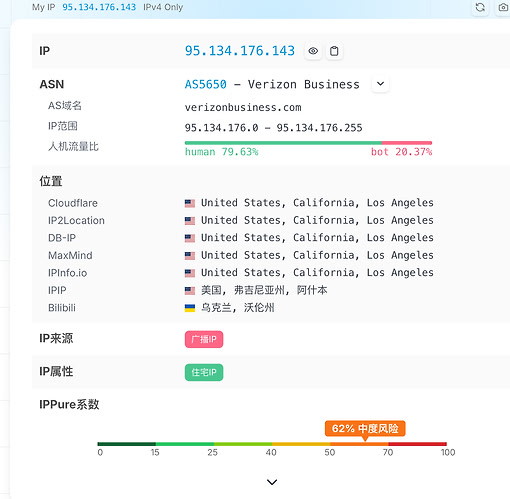Expand more details chevron at bottom
Image resolution: width=510 pixels, height=499 pixels.
(x=272, y=482)
